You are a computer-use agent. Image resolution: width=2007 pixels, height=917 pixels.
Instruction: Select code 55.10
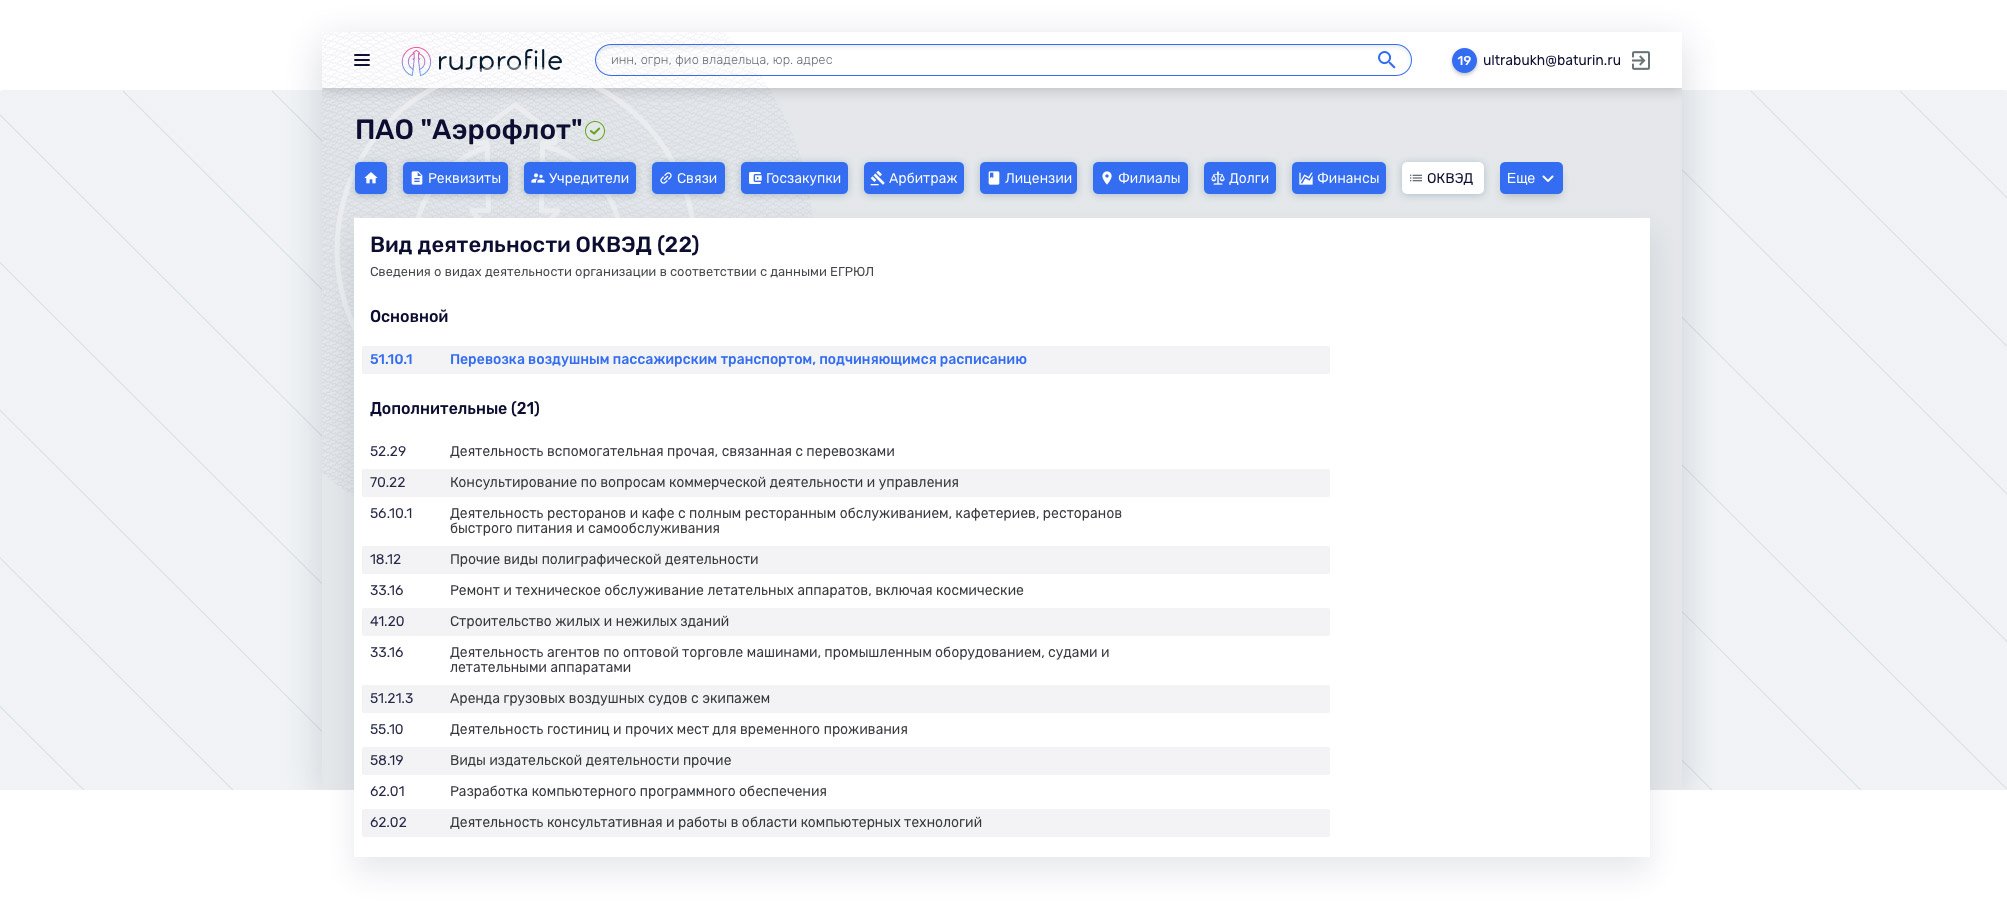coord(387,729)
